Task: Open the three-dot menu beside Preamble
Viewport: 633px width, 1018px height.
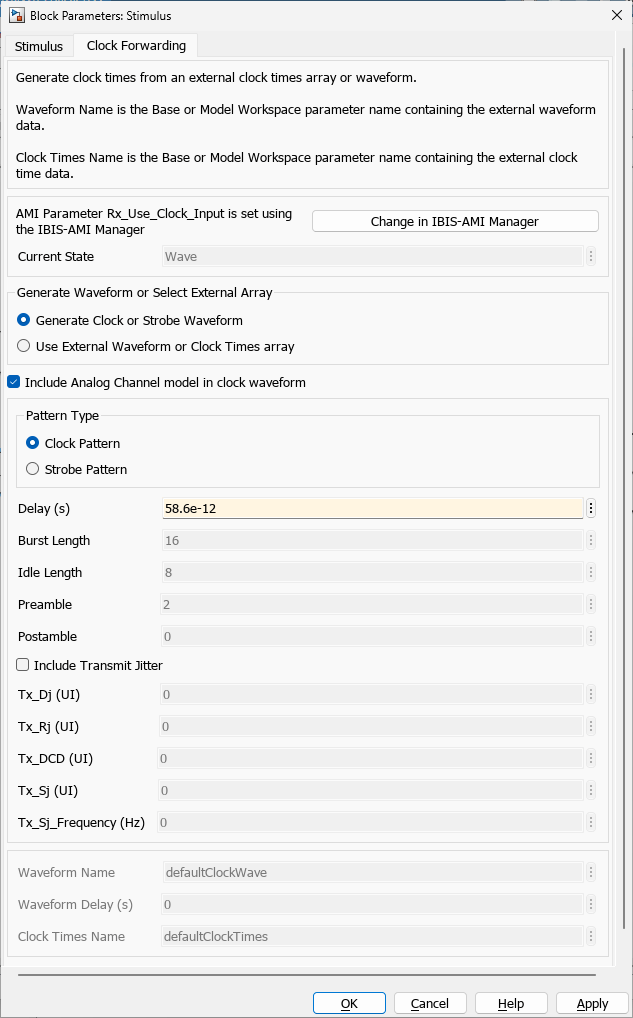Action: tap(591, 604)
